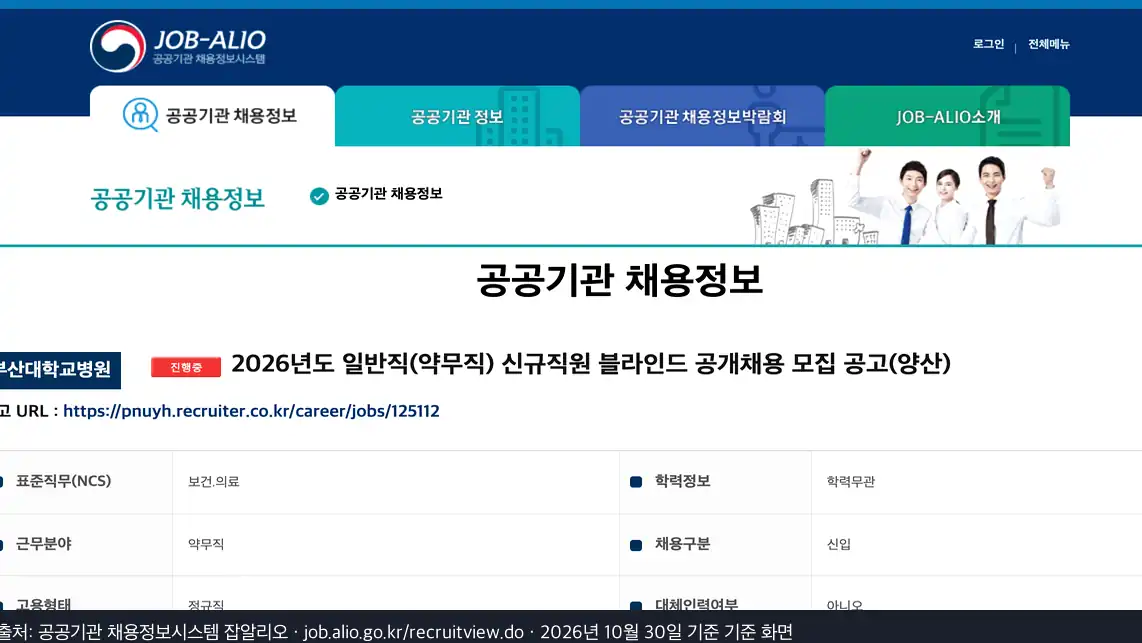Screen dimensions: 1142x643
Task: Click the 약무직 value cell
Action: pyautogui.click(x=395, y=545)
